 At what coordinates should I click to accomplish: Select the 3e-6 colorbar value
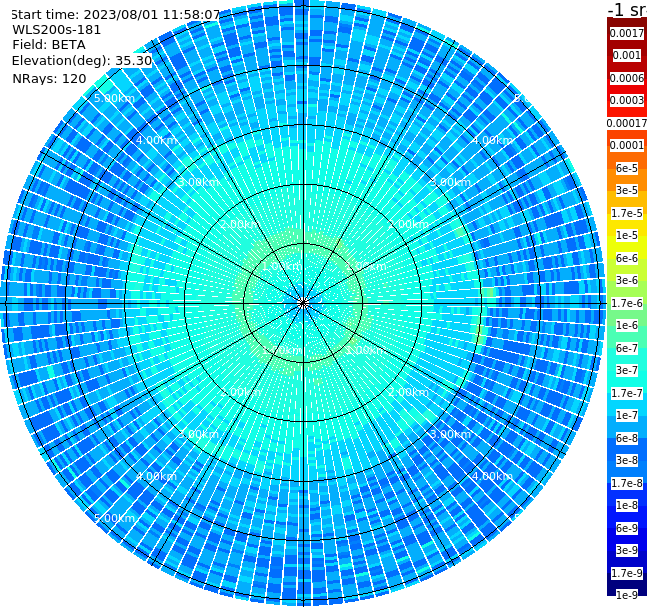627,280
